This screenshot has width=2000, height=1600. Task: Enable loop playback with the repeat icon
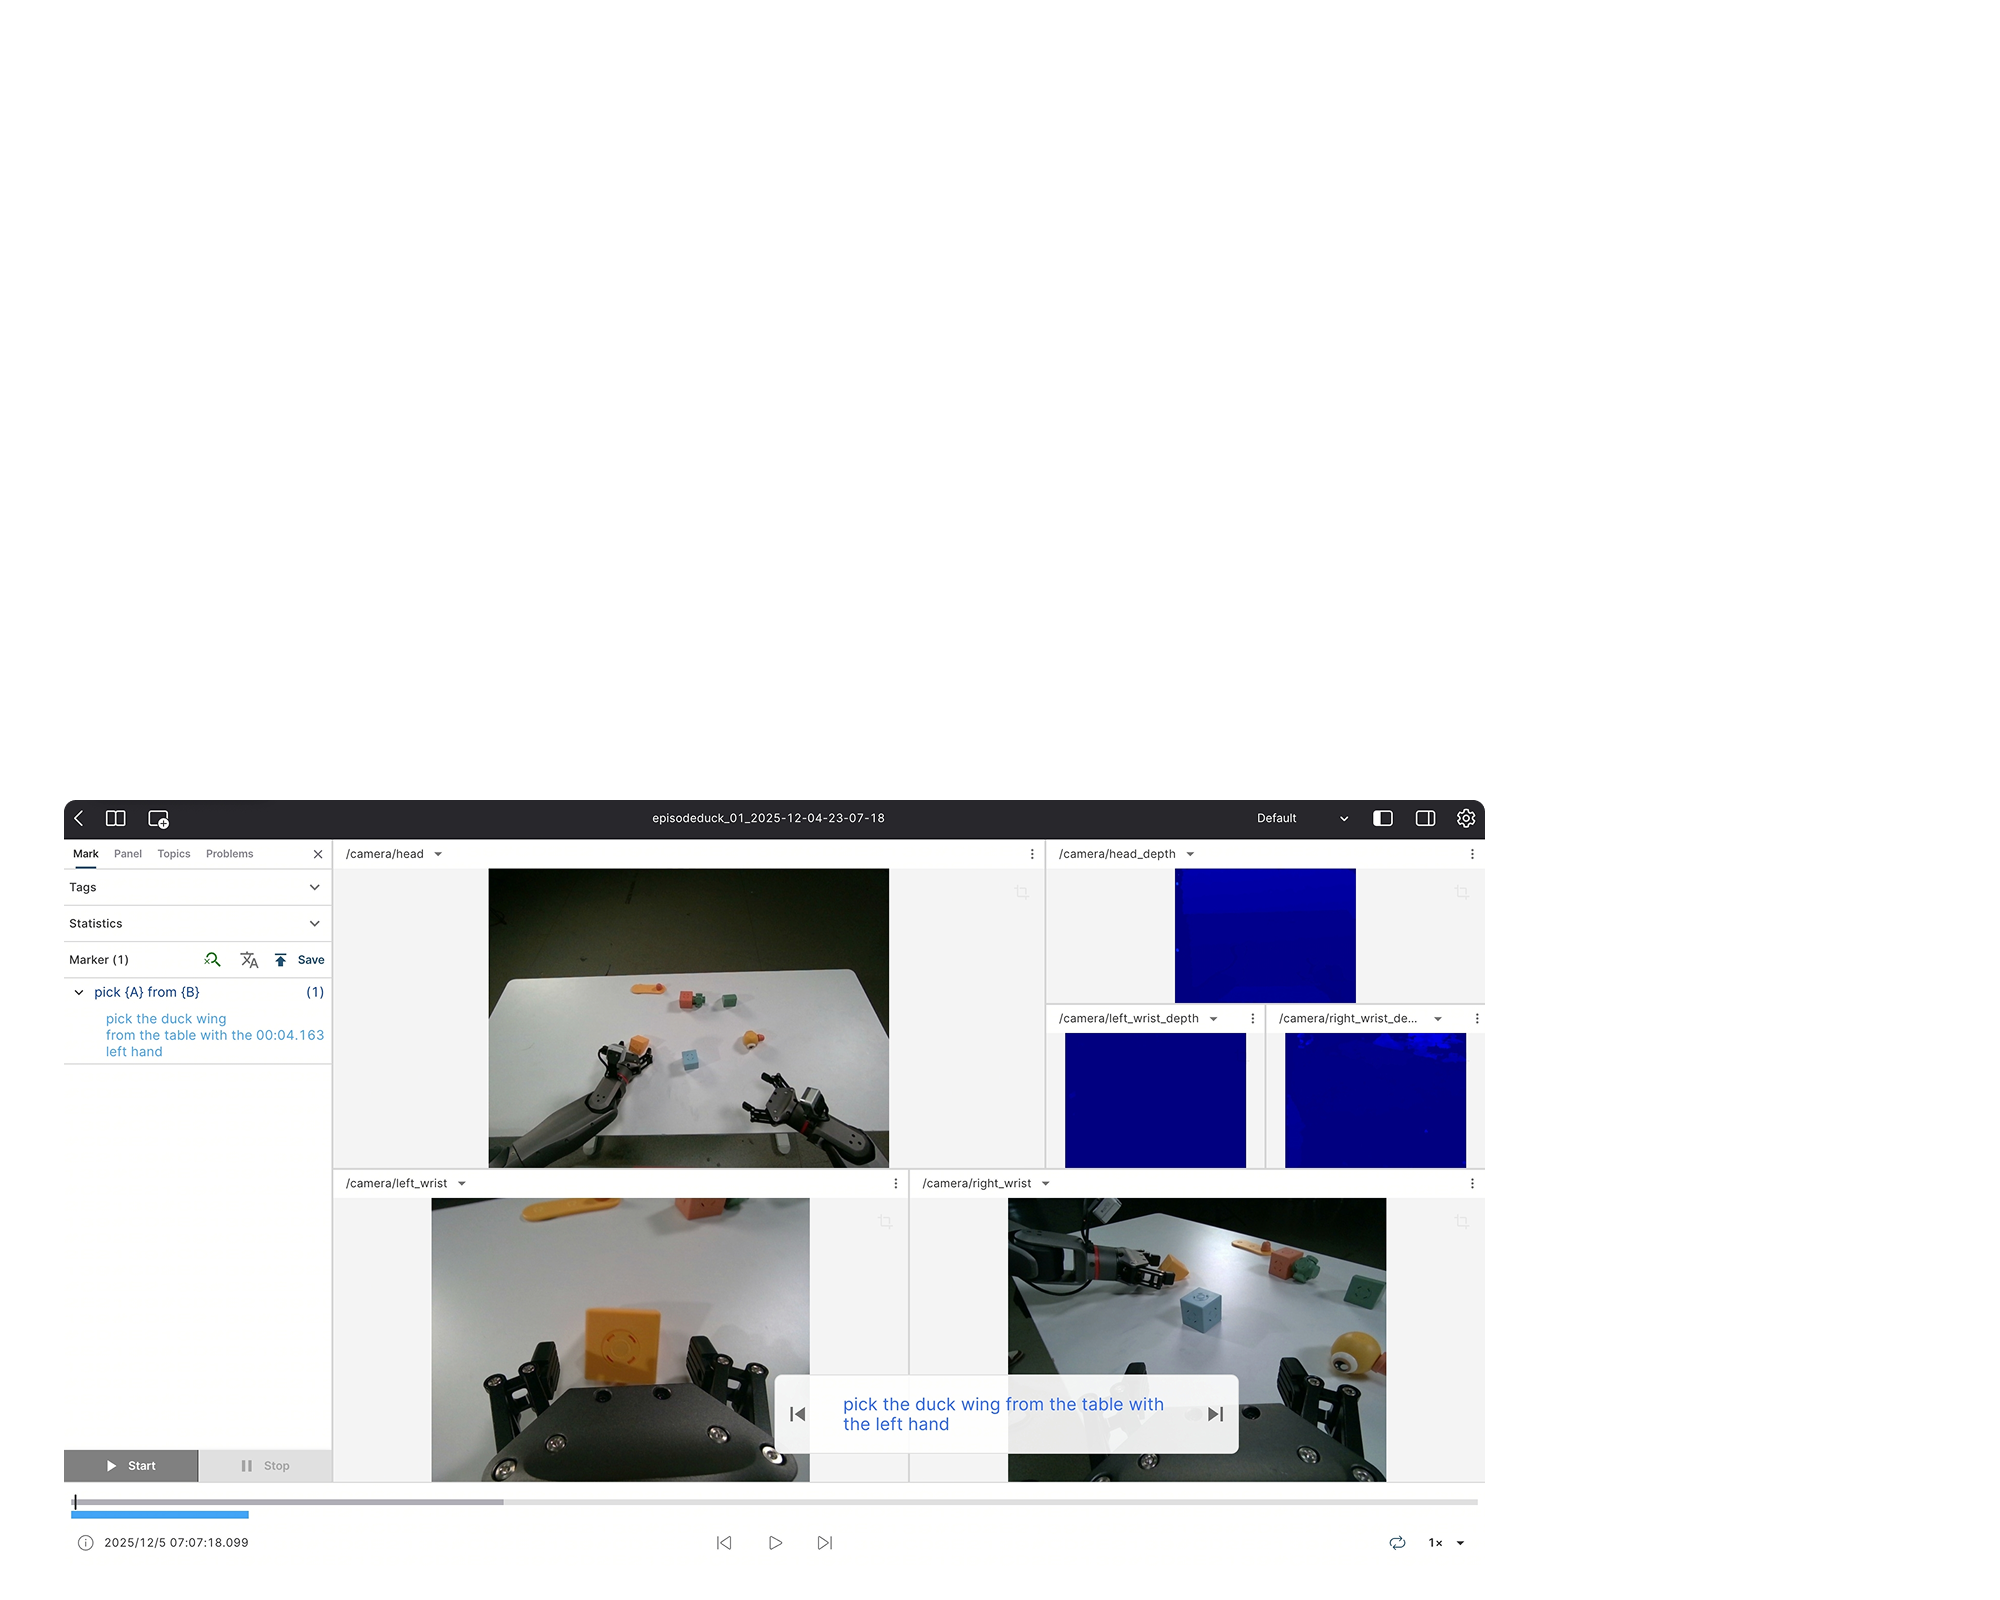point(1397,1543)
